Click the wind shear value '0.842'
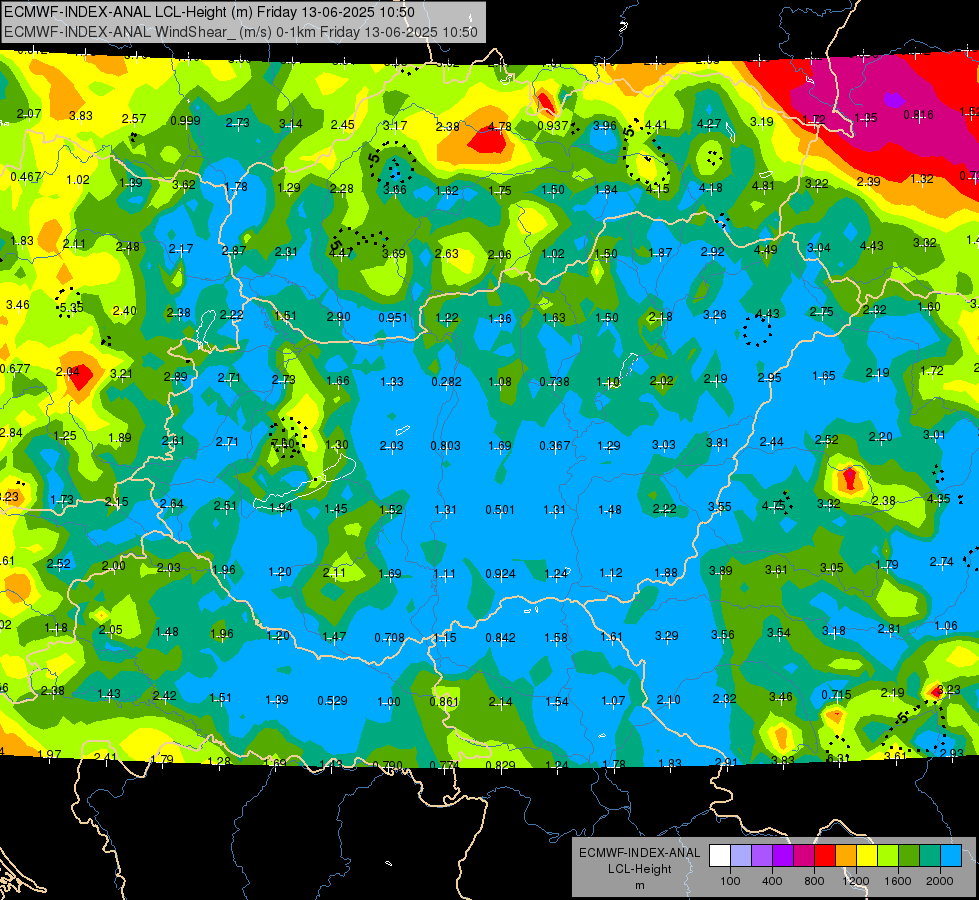The width and height of the screenshot is (979, 900). 500,638
